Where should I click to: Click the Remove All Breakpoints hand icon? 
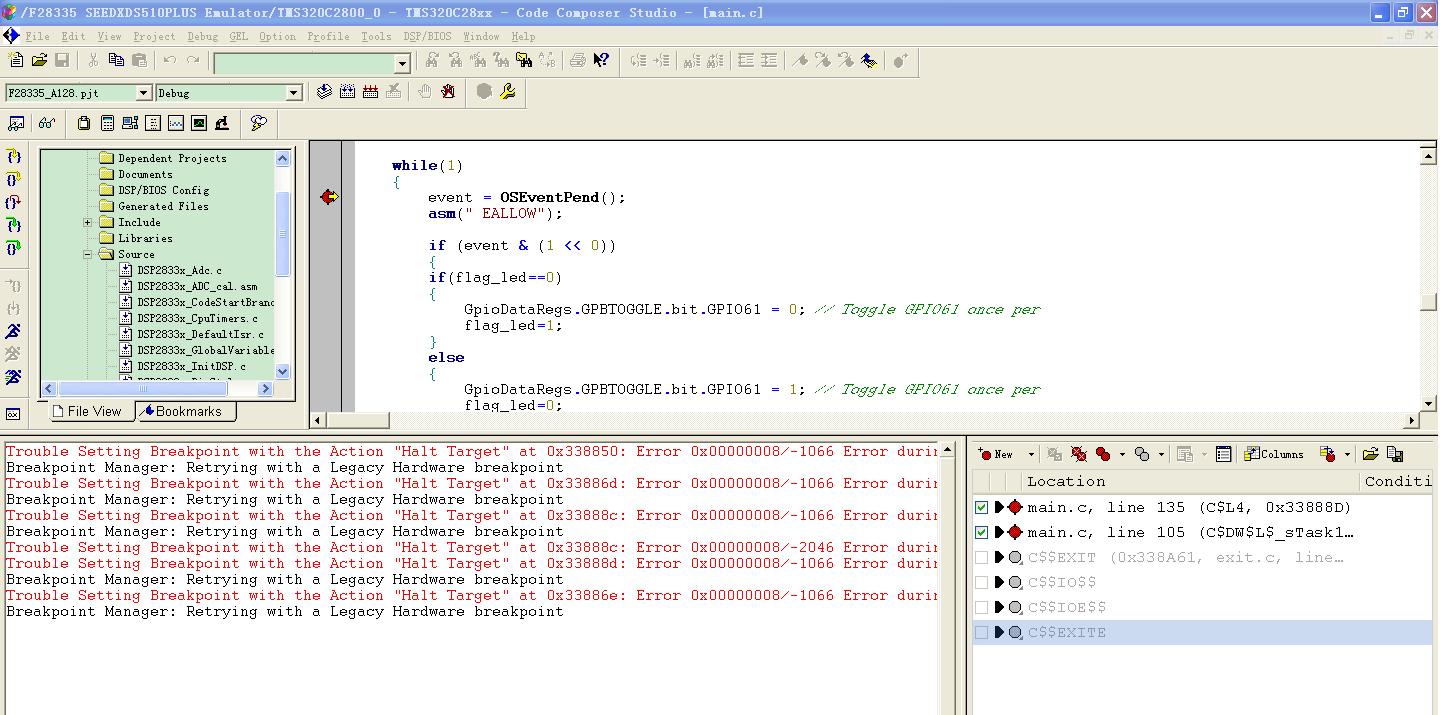pos(447,92)
